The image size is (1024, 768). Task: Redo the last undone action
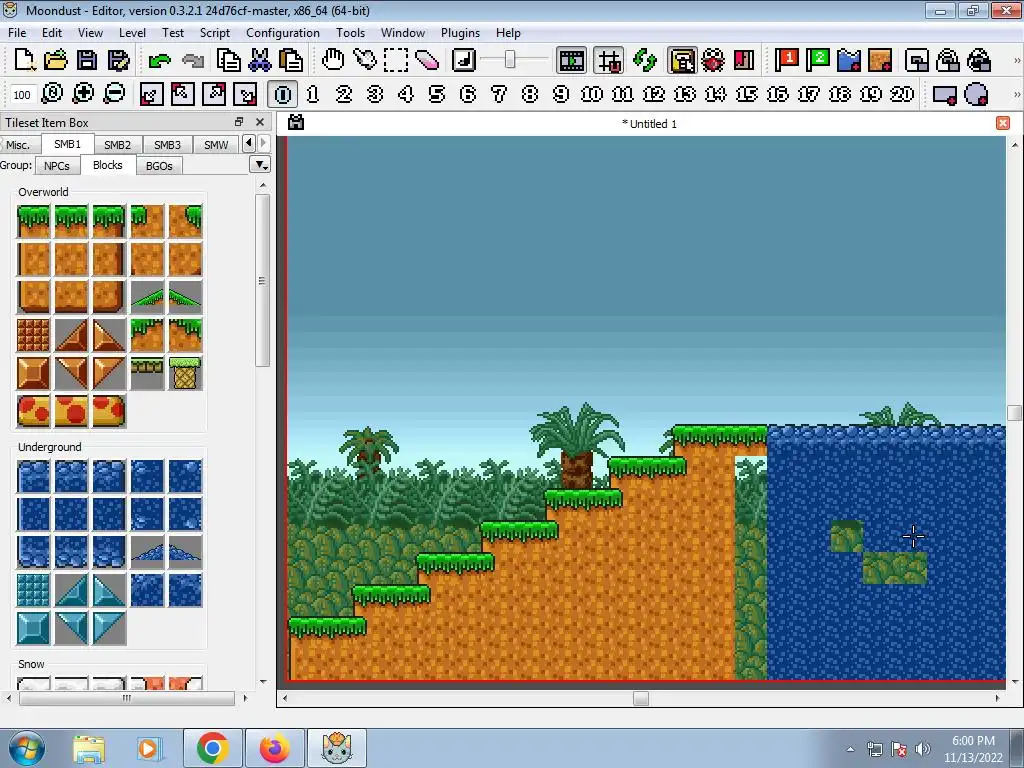[193, 61]
